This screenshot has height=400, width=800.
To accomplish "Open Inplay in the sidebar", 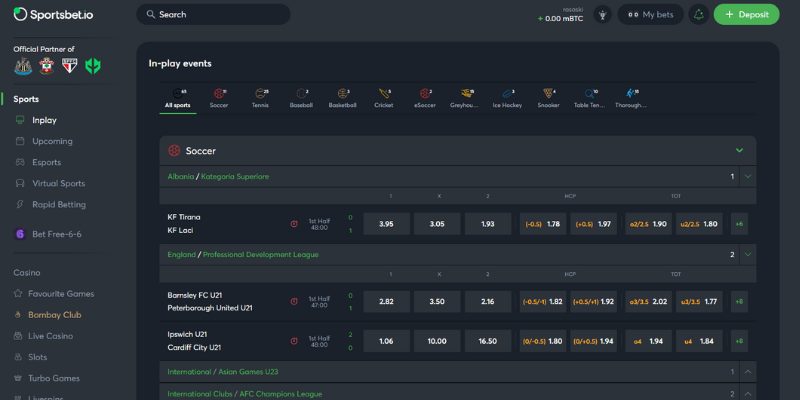I will pos(44,120).
